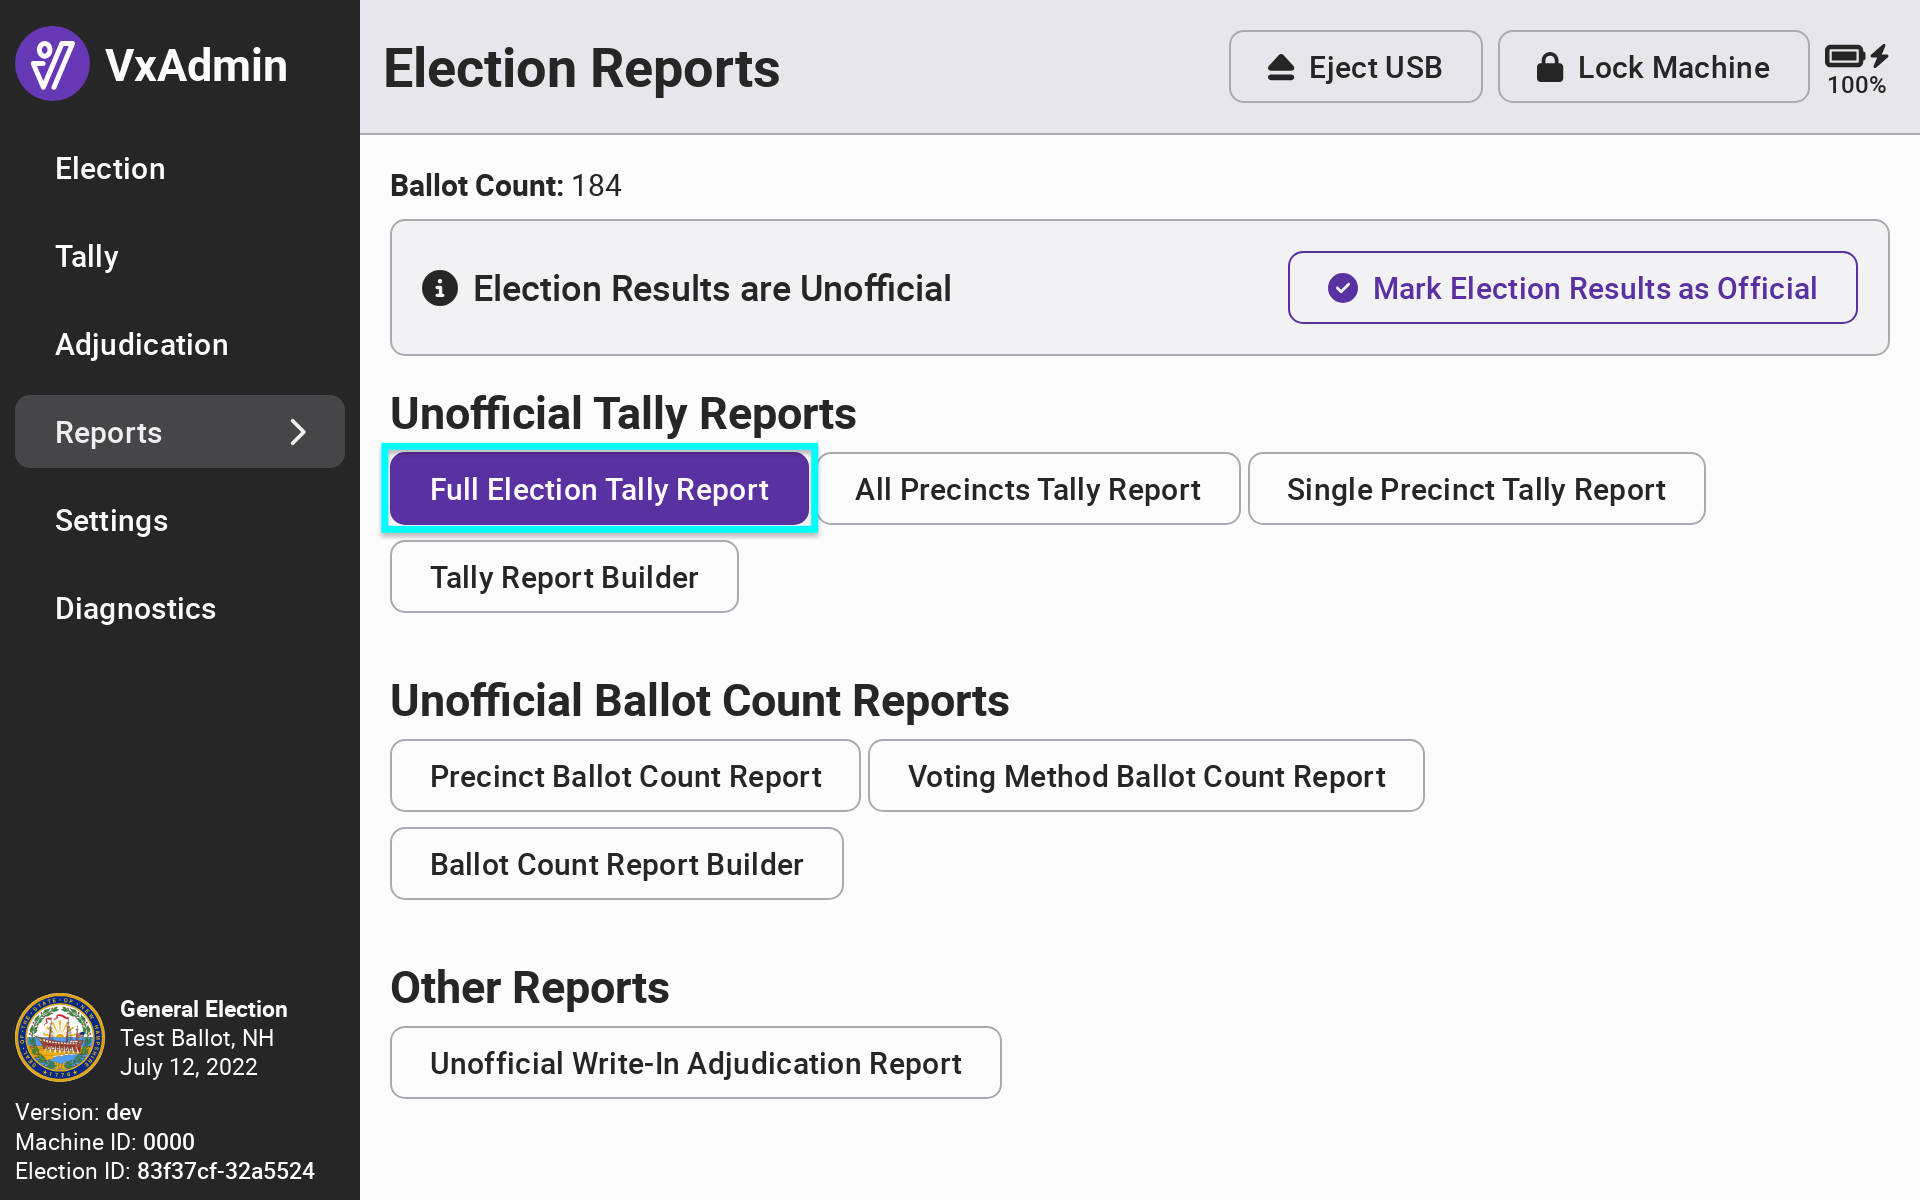Launch the Tally Report Builder

pyautogui.click(x=564, y=577)
